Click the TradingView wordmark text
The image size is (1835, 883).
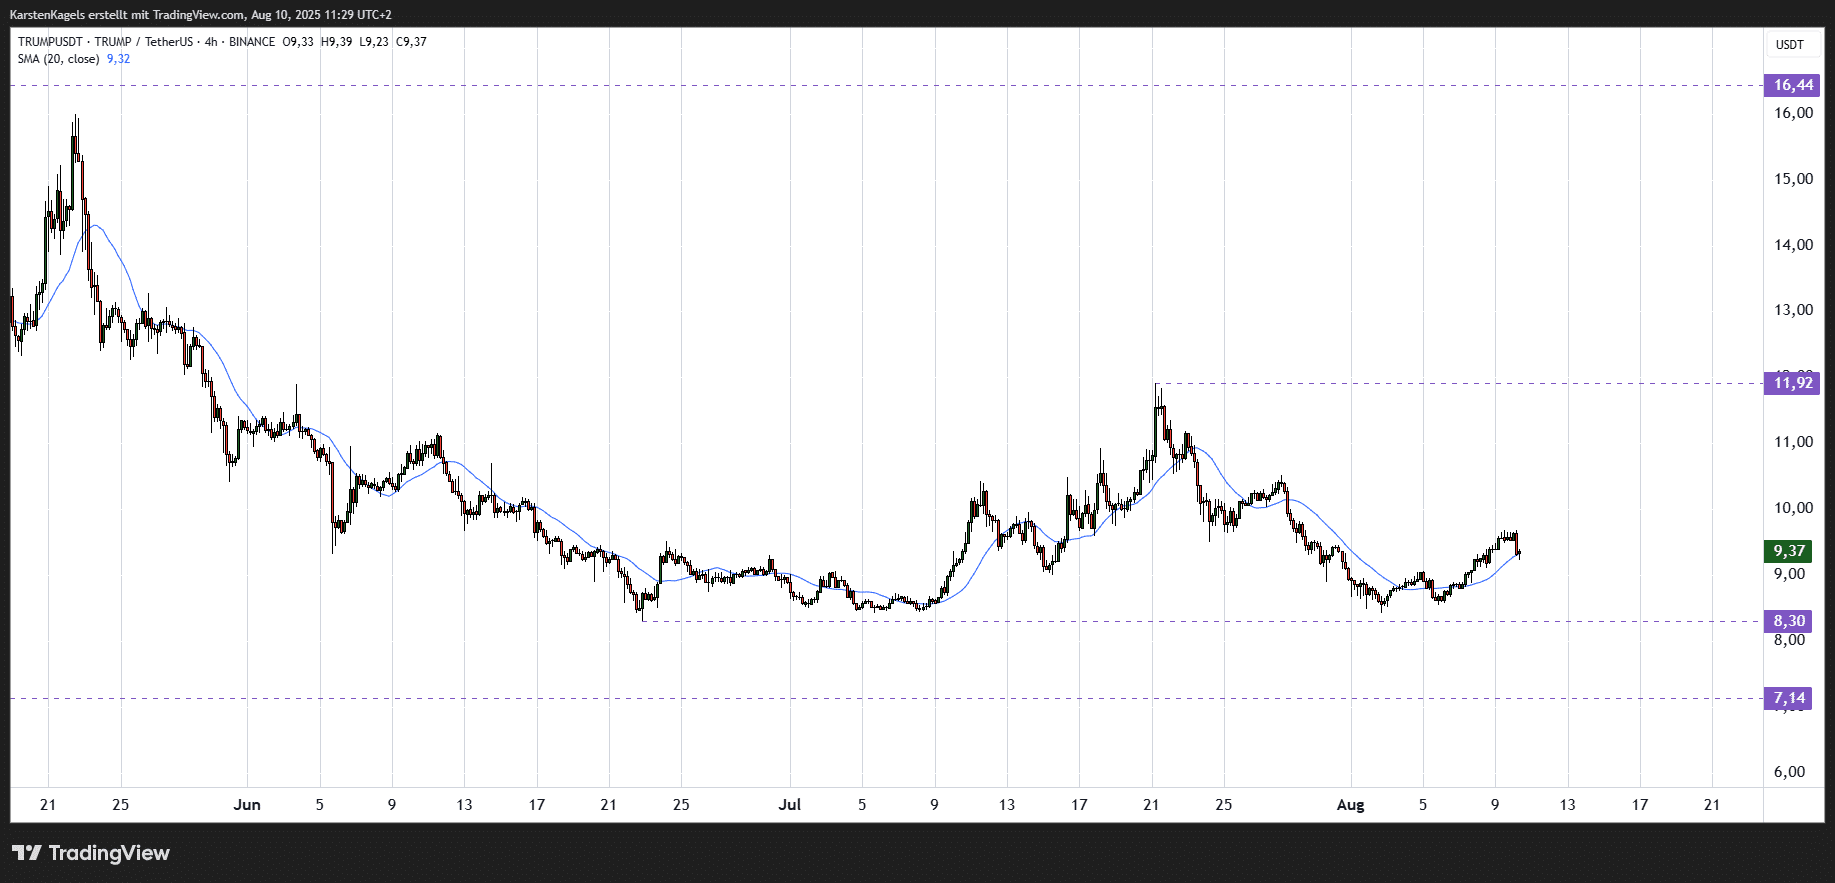[109, 853]
